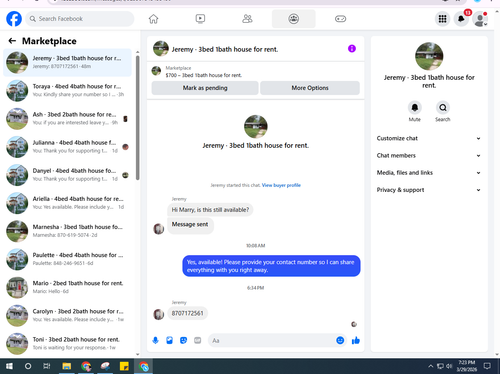
Task: Open the Facebook logo home link
Action: coord(14,19)
